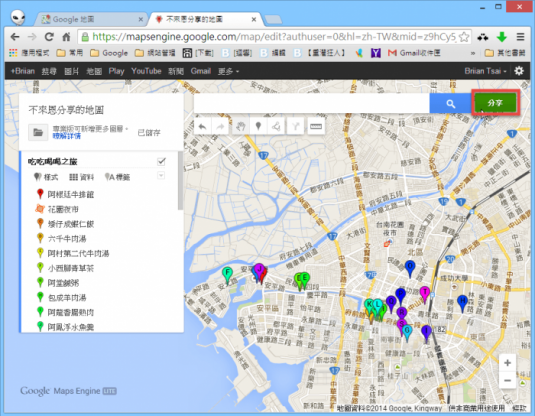Show more bookmarks with the » chevron

point(473,53)
